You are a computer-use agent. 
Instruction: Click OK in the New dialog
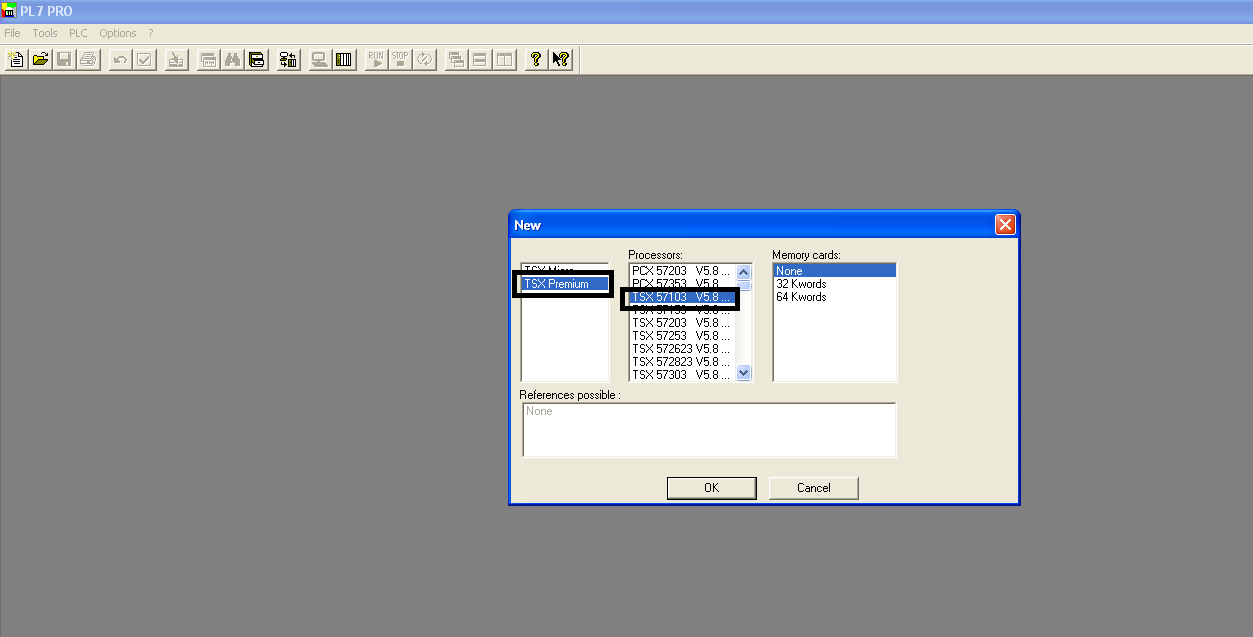[711, 488]
